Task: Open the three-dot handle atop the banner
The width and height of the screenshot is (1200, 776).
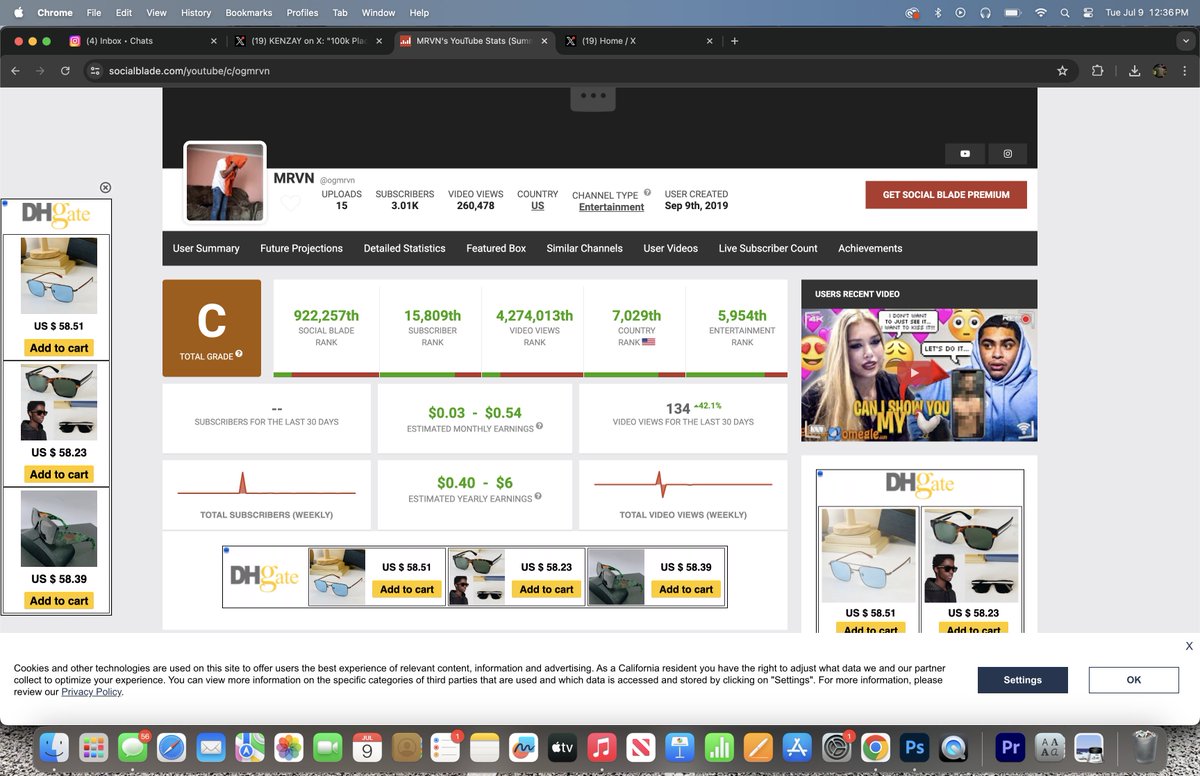Action: 593,96
